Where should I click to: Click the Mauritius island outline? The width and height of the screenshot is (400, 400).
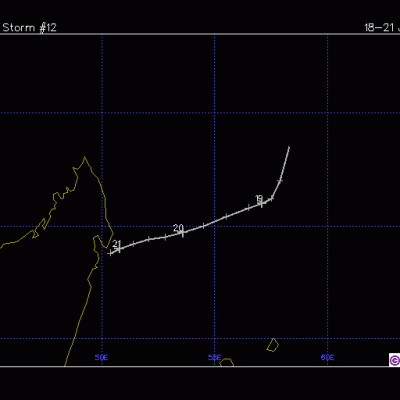[x=273, y=345]
